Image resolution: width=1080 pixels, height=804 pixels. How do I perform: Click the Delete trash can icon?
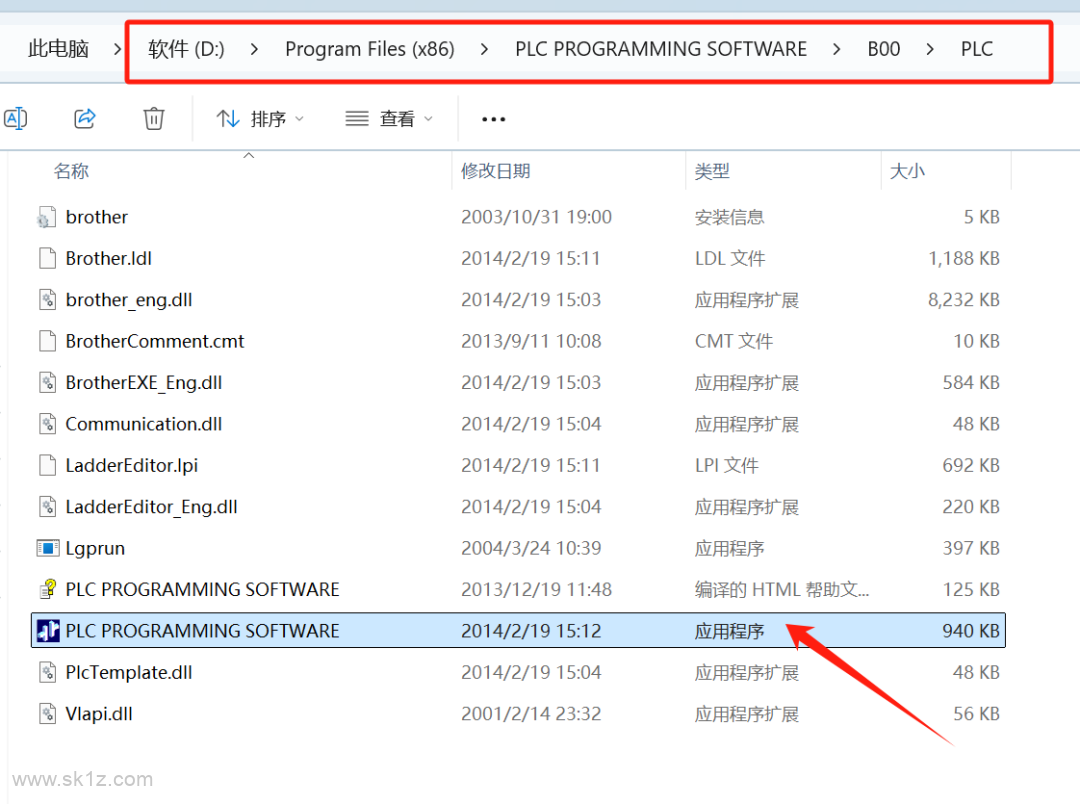[x=154, y=118]
